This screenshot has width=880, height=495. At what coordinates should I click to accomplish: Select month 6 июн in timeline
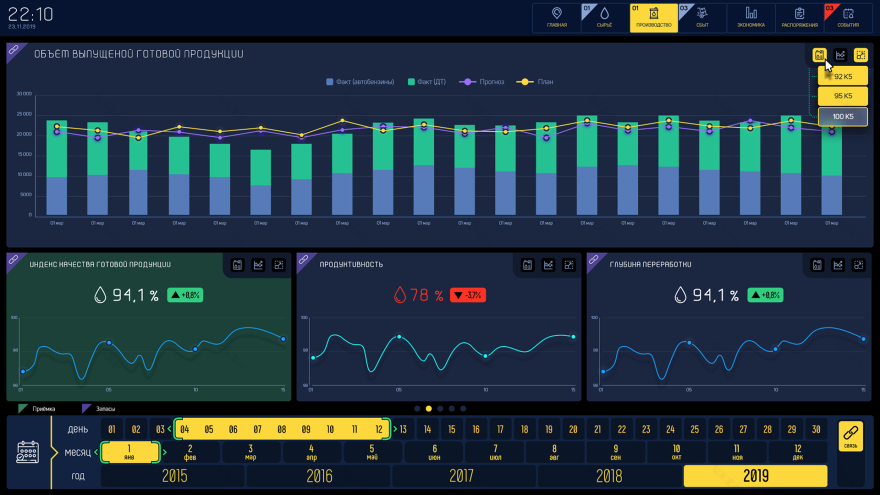(434, 452)
